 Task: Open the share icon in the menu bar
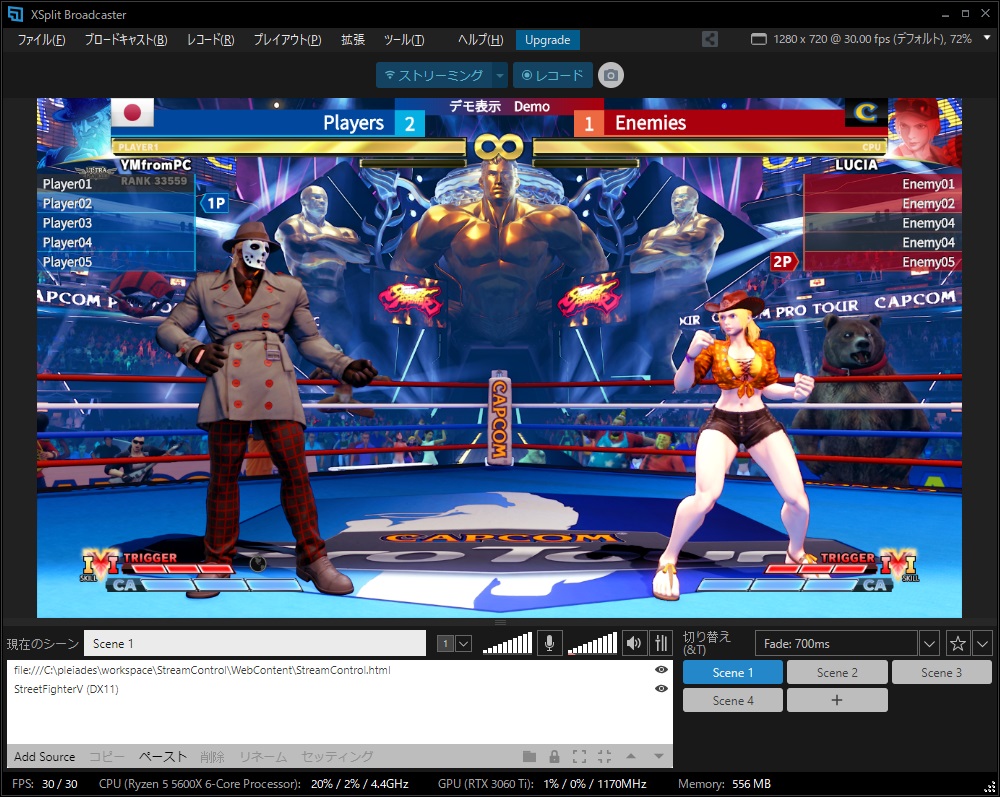[709, 39]
